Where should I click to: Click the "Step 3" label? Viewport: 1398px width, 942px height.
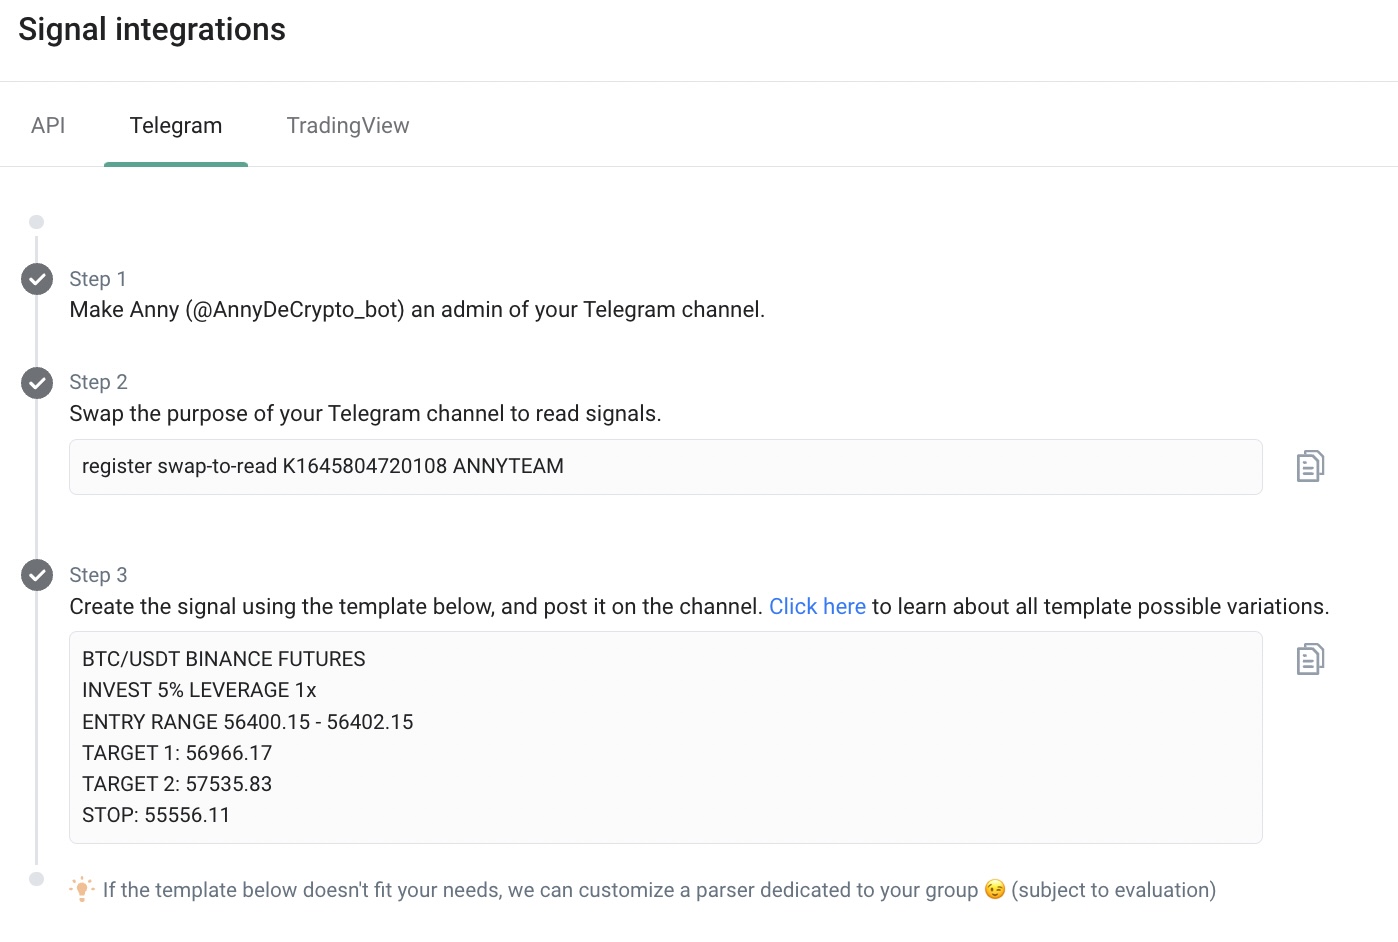[x=98, y=575]
